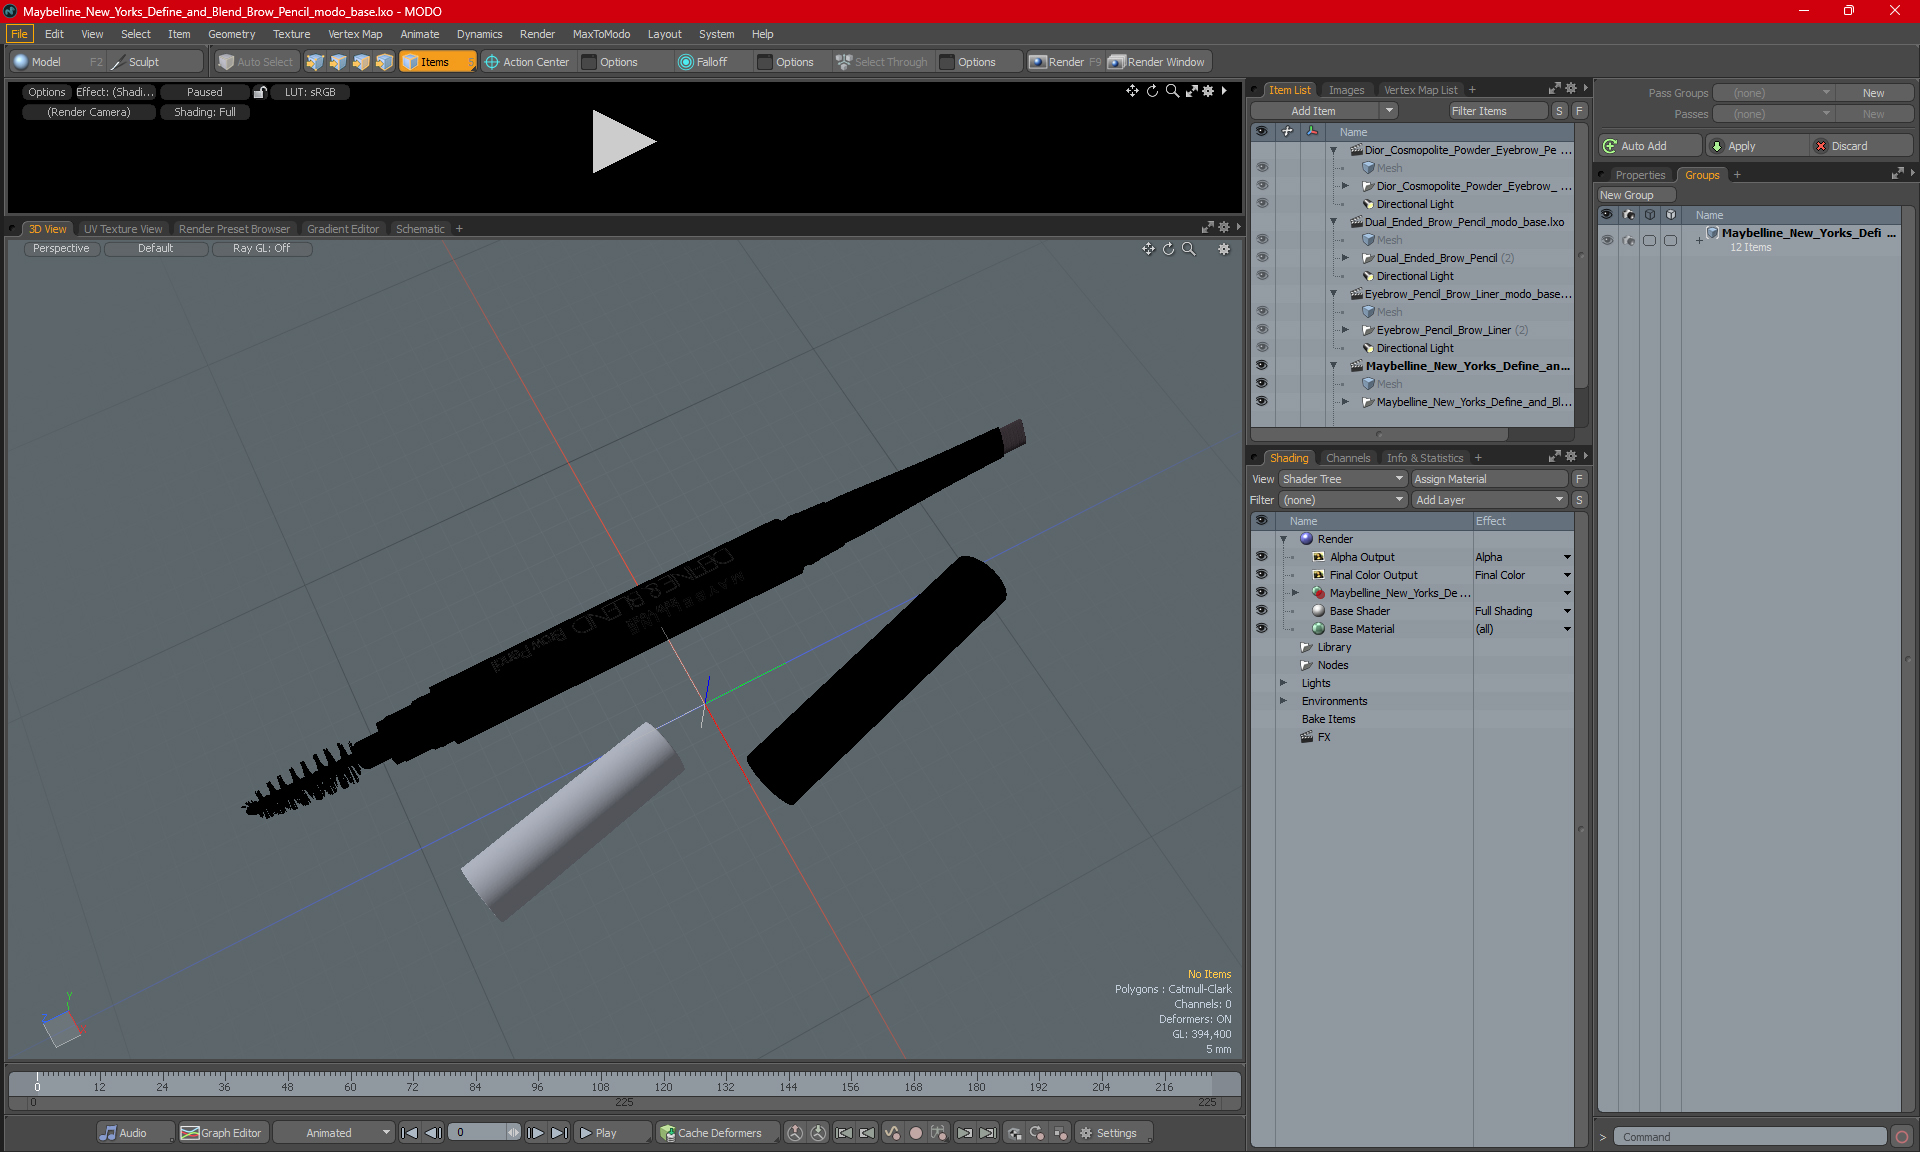Screen dimensions: 1920x1152
Task: Step to next frame
Action: pyautogui.click(x=536, y=1133)
